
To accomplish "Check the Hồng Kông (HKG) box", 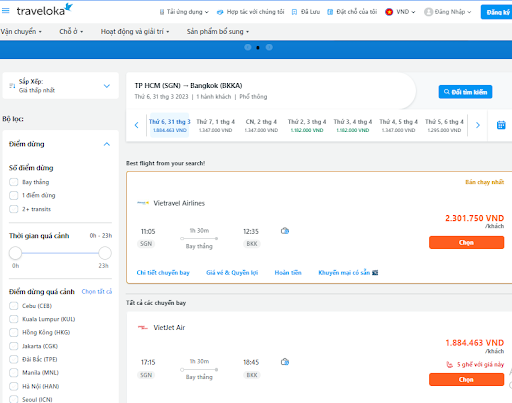I will (x=14, y=332).
